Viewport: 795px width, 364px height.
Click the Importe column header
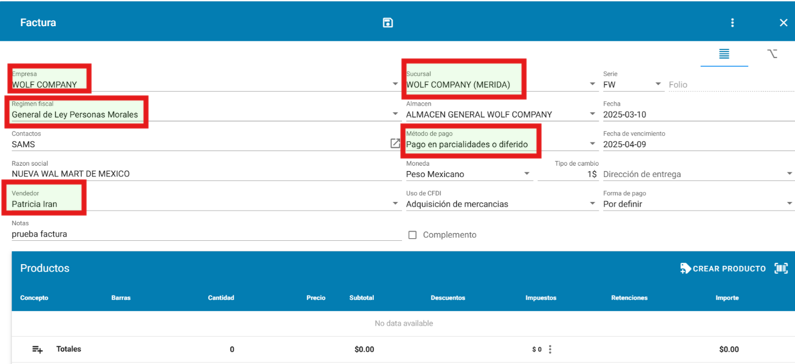[x=727, y=298]
